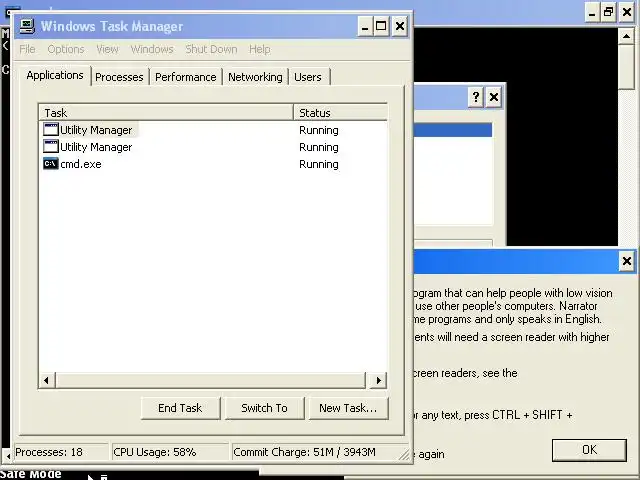Select highlighted item in background dialog list
Screen dimensions: 640x480
pos(453,130)
